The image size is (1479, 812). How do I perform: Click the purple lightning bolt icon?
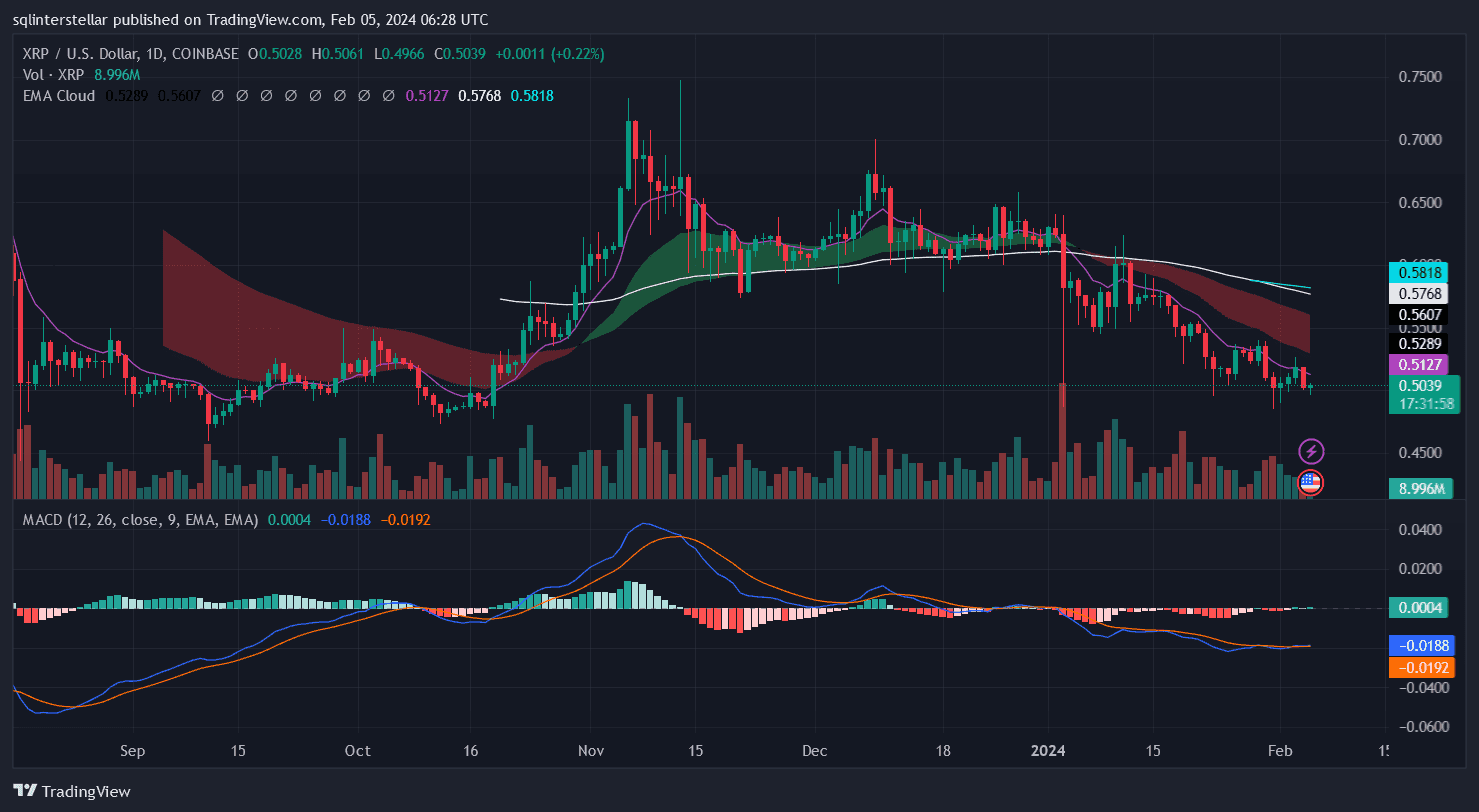[1310, 451]
